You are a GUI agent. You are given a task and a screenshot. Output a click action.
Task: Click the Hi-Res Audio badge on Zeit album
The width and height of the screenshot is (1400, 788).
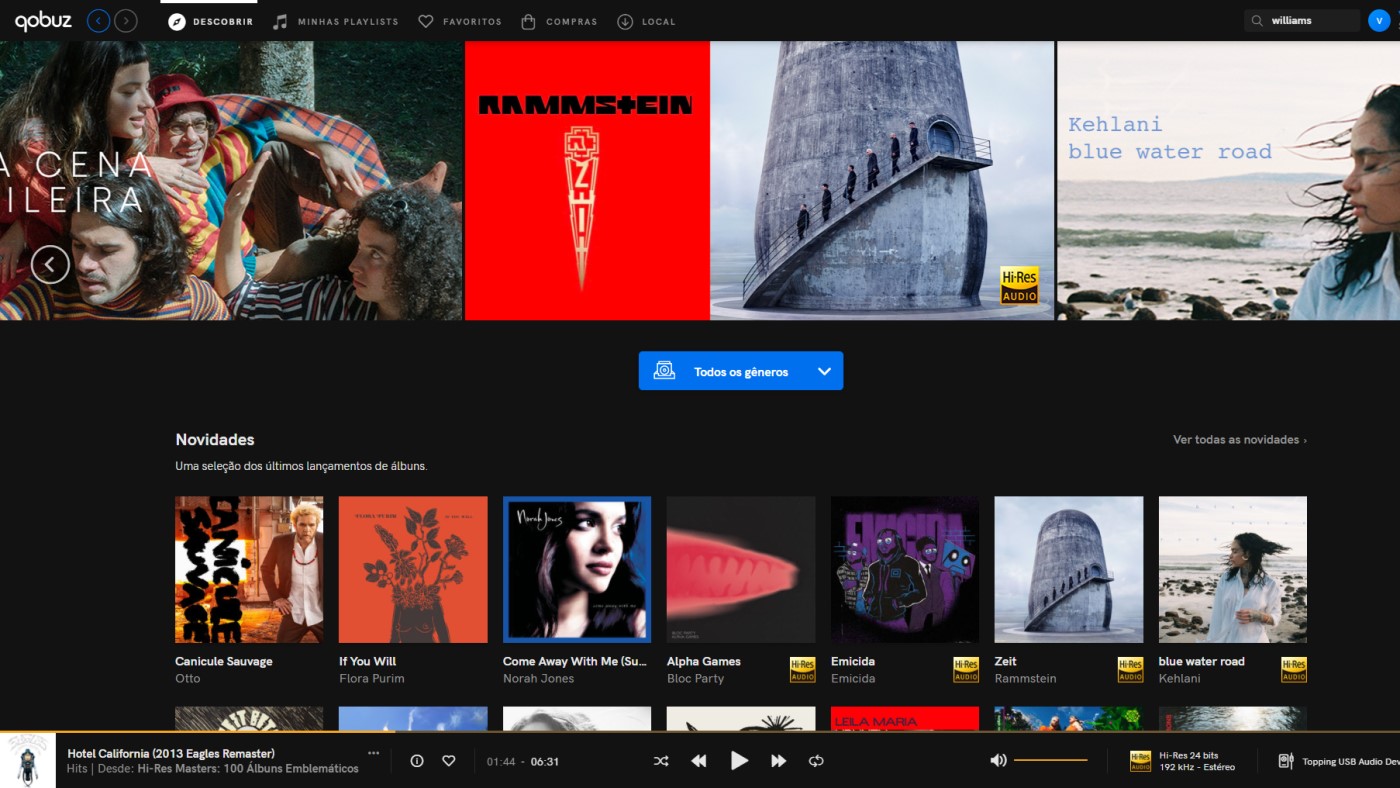(1130, 670)
